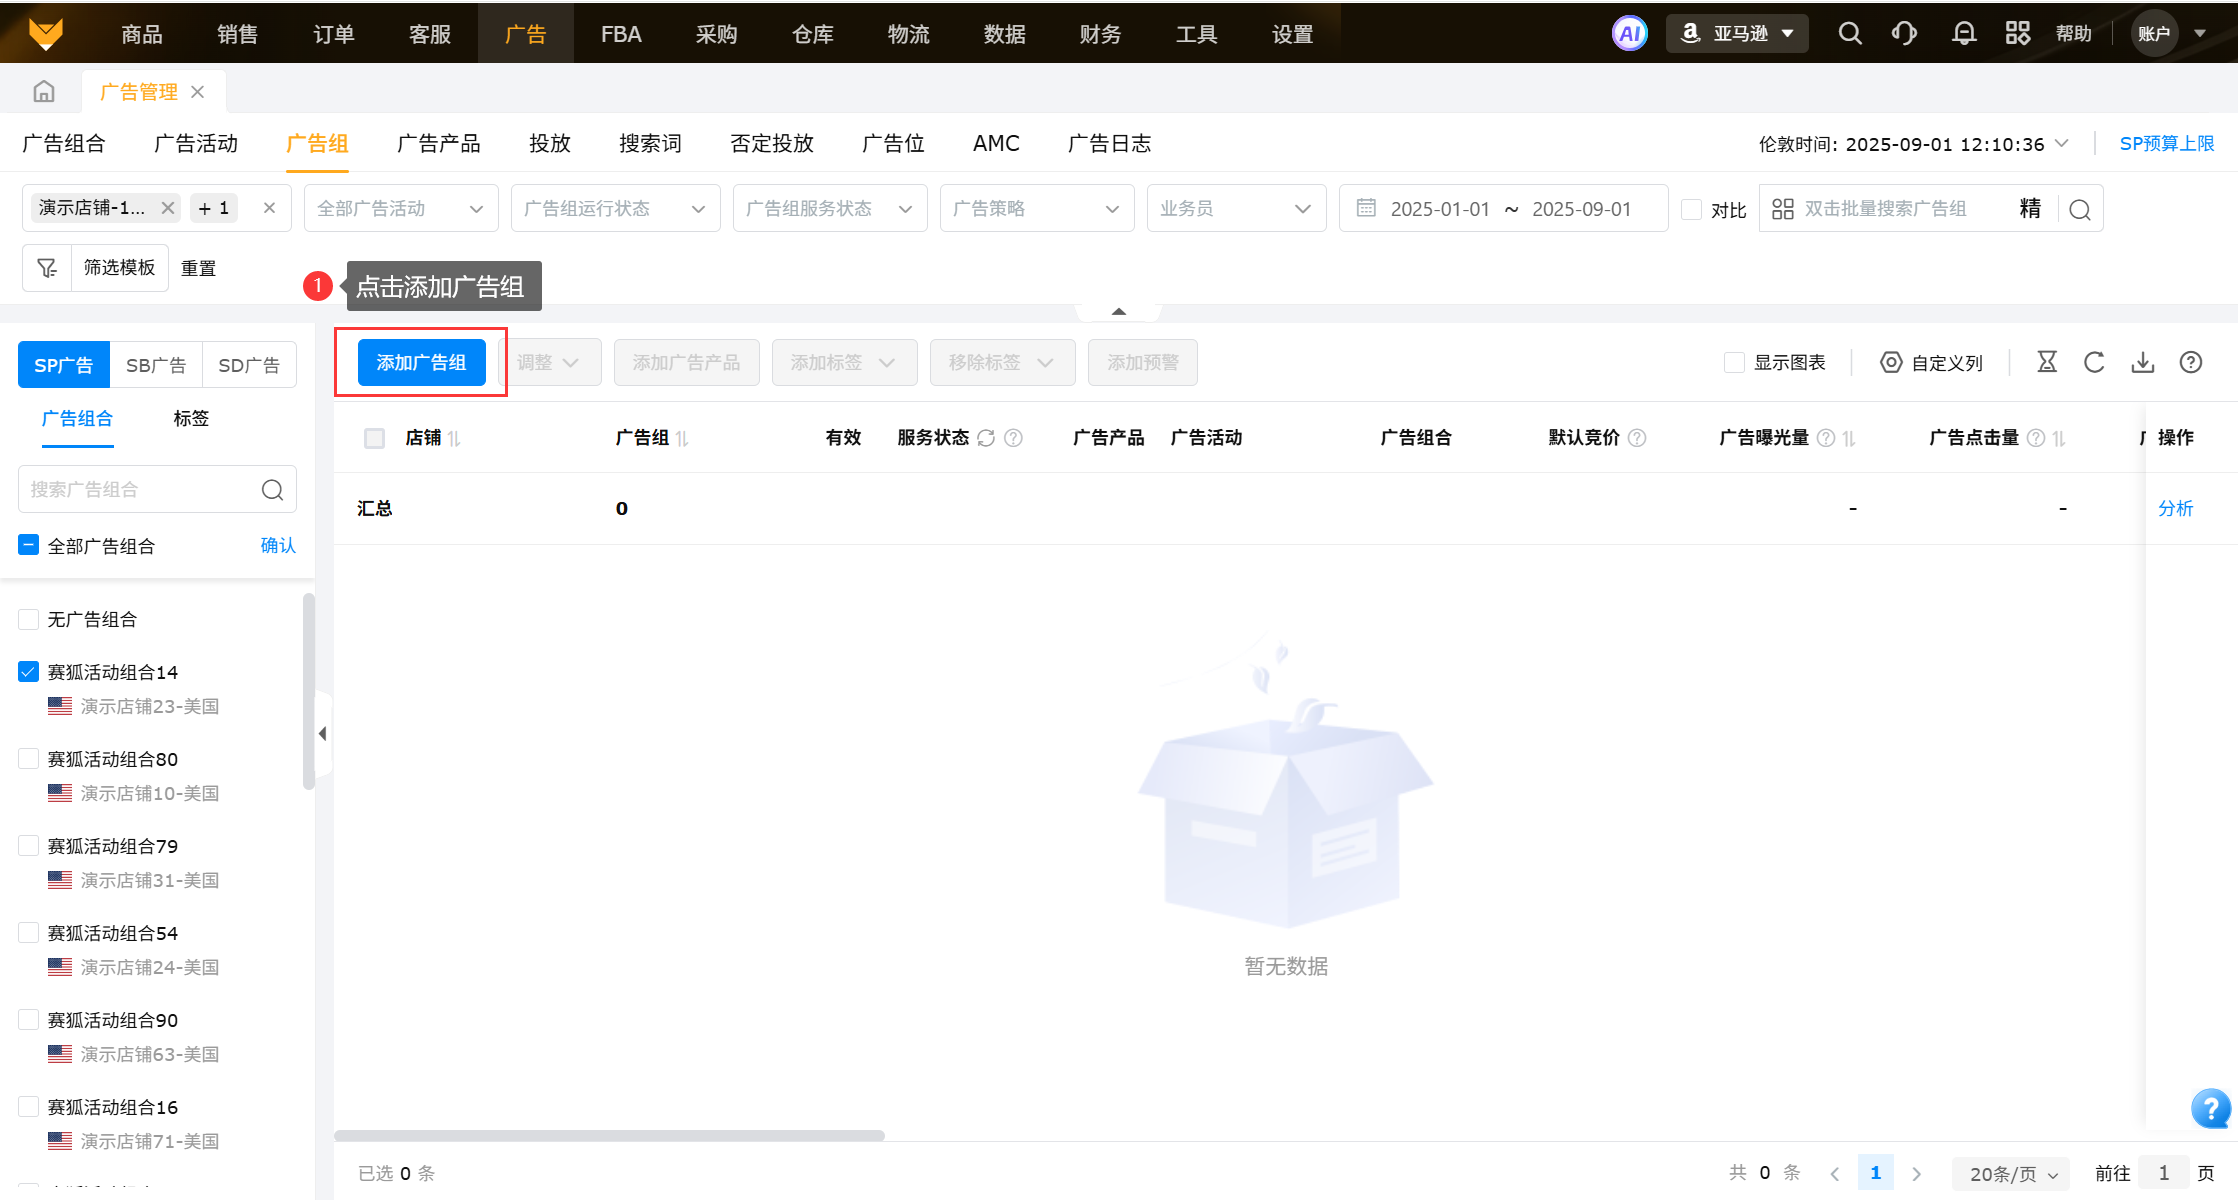Click the 添加广告组 button

point(421,362)
